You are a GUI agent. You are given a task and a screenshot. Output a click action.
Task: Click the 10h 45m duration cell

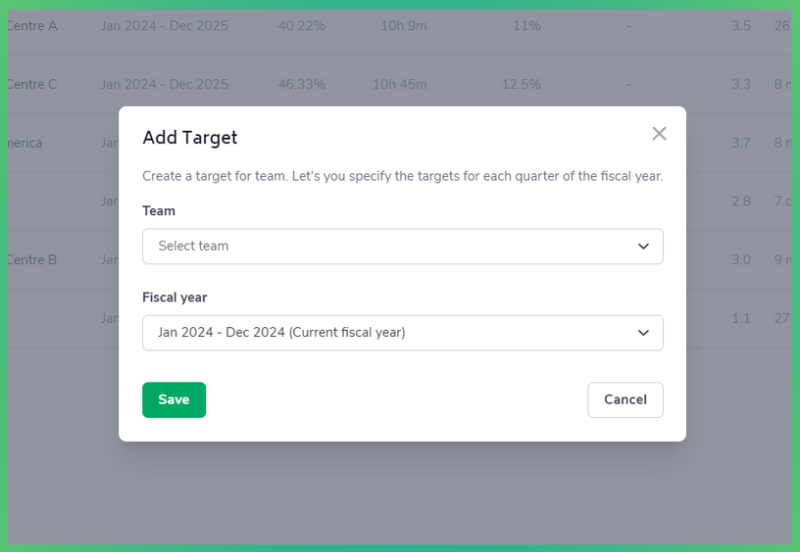click(399, 85)
